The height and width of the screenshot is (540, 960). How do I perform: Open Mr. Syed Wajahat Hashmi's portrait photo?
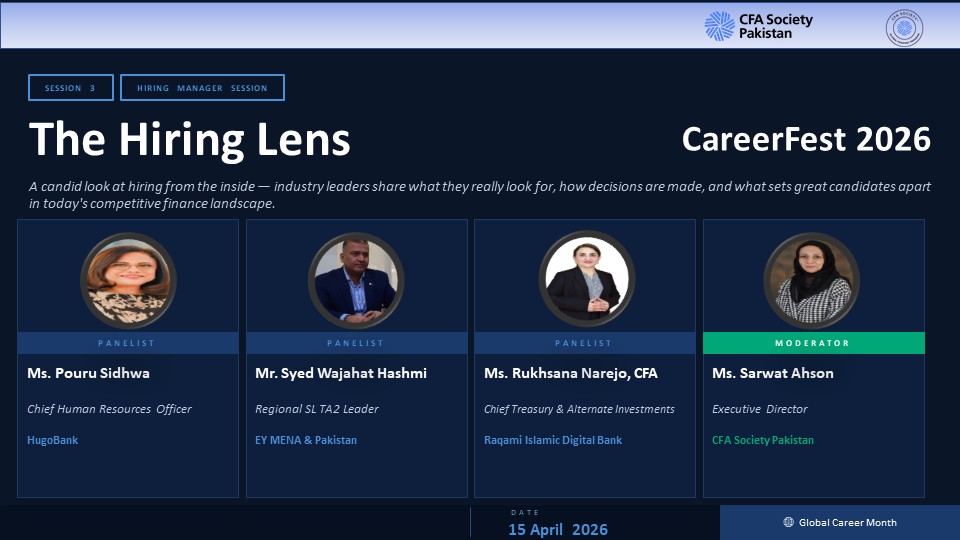356,280
